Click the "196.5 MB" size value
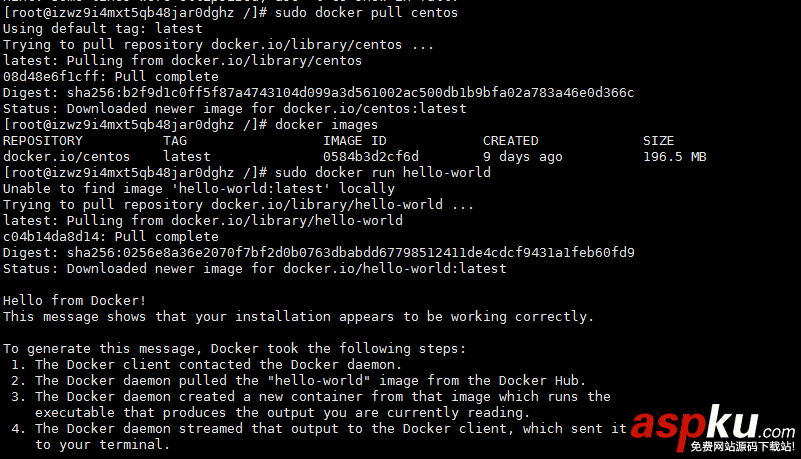The width and height of the screenshot is (801, 459). click(x=674, y=157)
